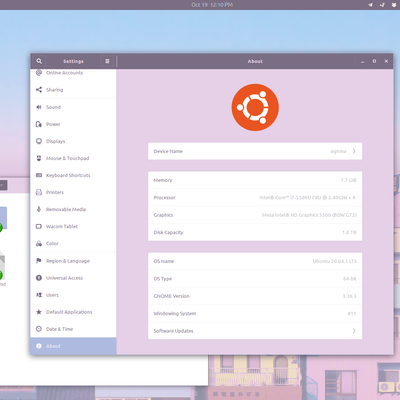This screenshot has width=400, height=400.
Task: Go to Sharing settings
Action: tap(73, 90)
